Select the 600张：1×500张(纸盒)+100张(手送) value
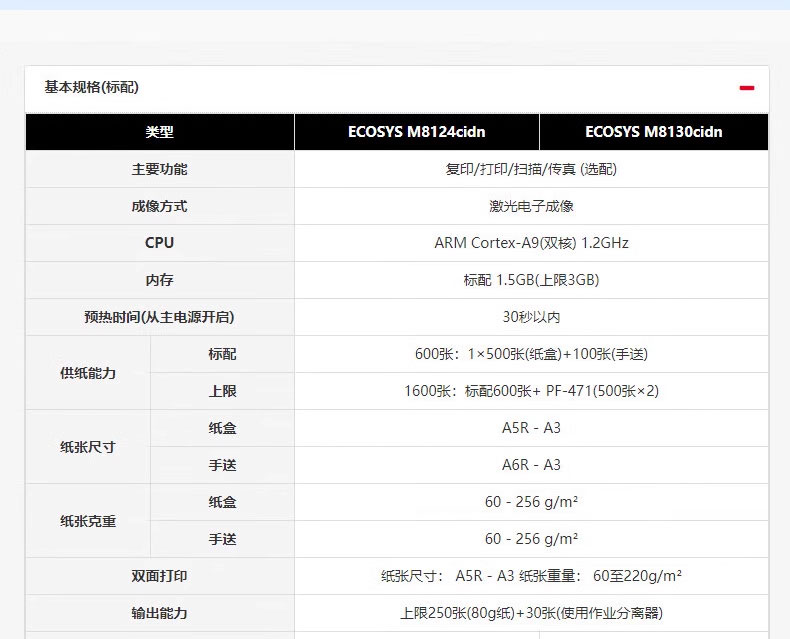Screen dimensions: 790x639 [x=531, y=354]
